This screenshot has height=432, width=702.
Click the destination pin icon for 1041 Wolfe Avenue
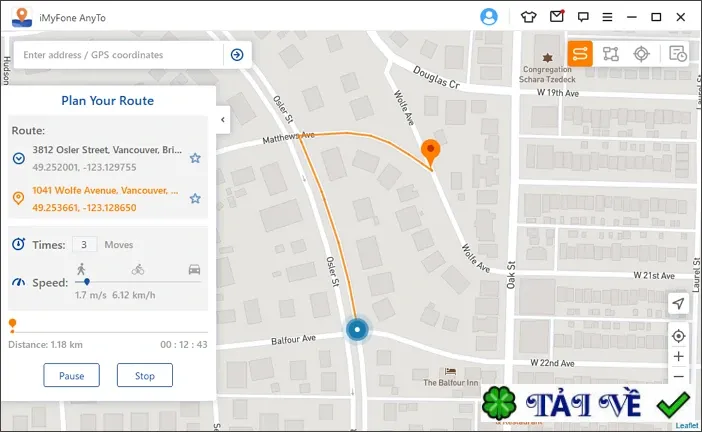[x=18, y=198]
